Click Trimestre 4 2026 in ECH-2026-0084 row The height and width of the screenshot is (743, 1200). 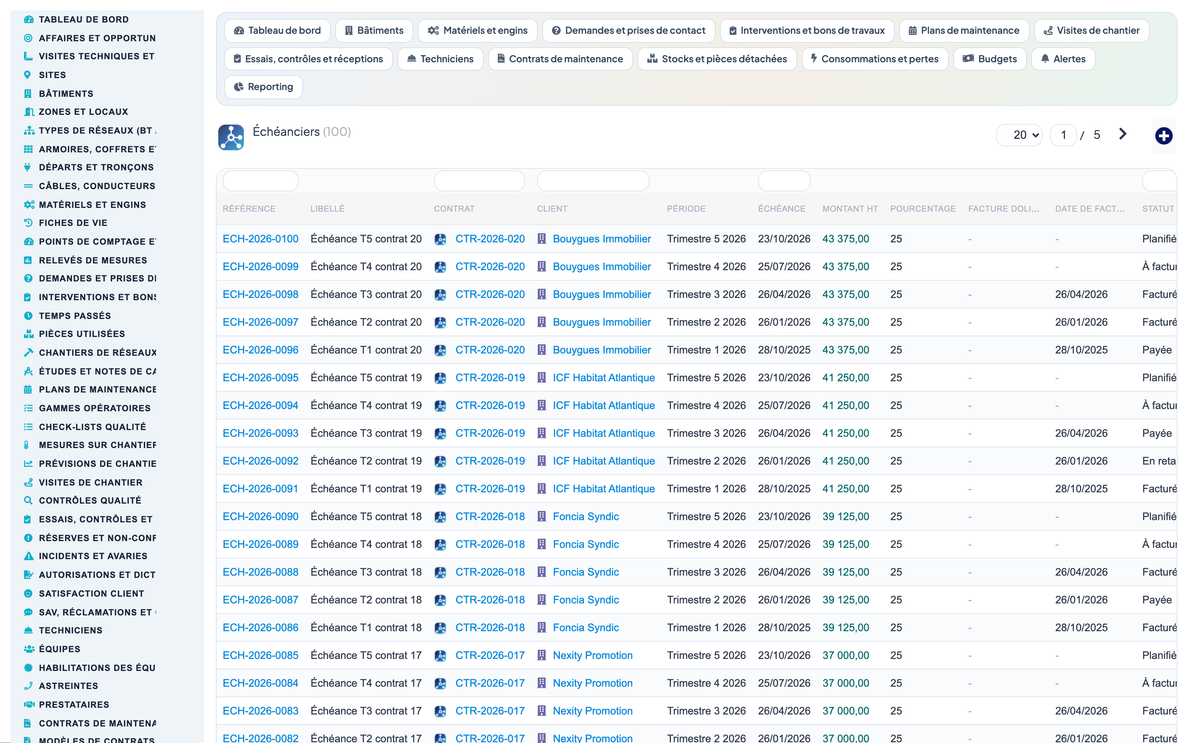[x=706, y=684]
